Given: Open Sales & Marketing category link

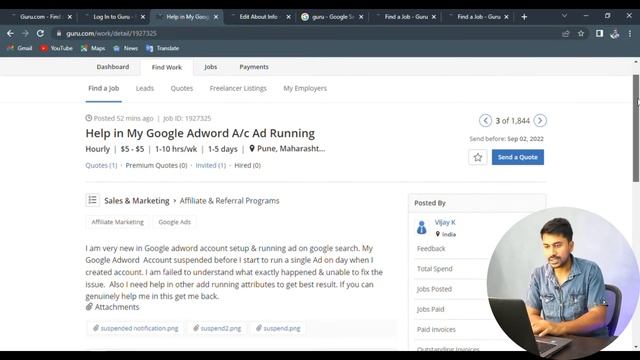Looking at the screenshot, I should [x=137, y=201].
